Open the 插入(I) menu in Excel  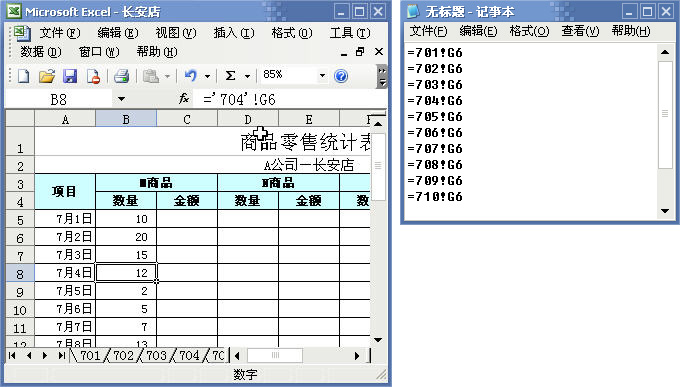click(234, 33)
